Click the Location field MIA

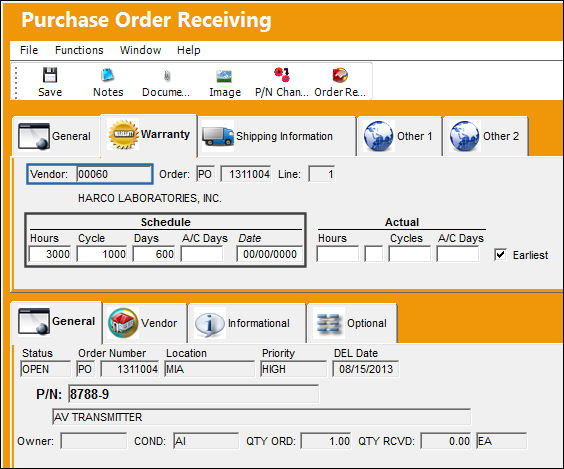(x=209, y=369)
